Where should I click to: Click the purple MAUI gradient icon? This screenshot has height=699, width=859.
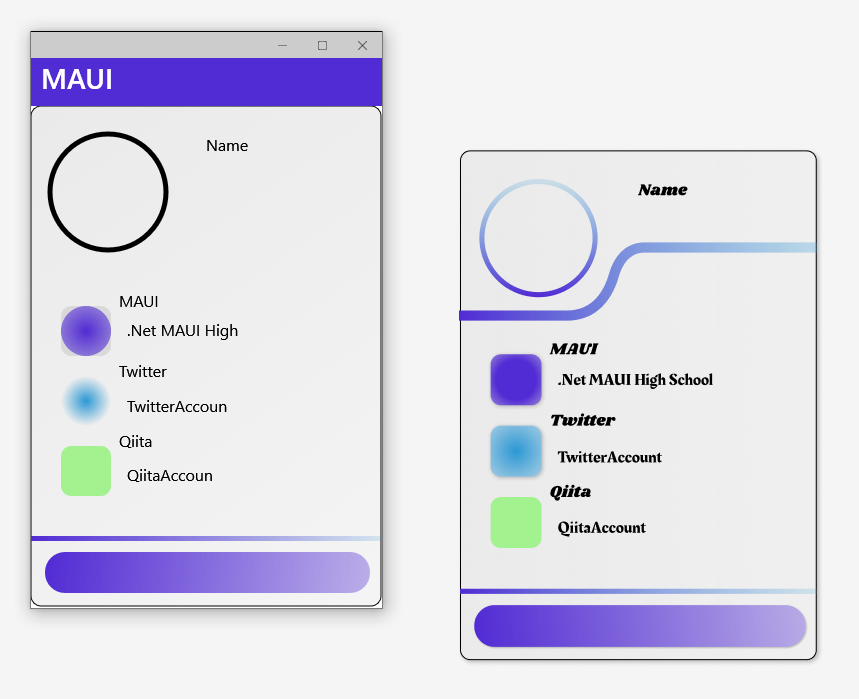tap(85, 330)
